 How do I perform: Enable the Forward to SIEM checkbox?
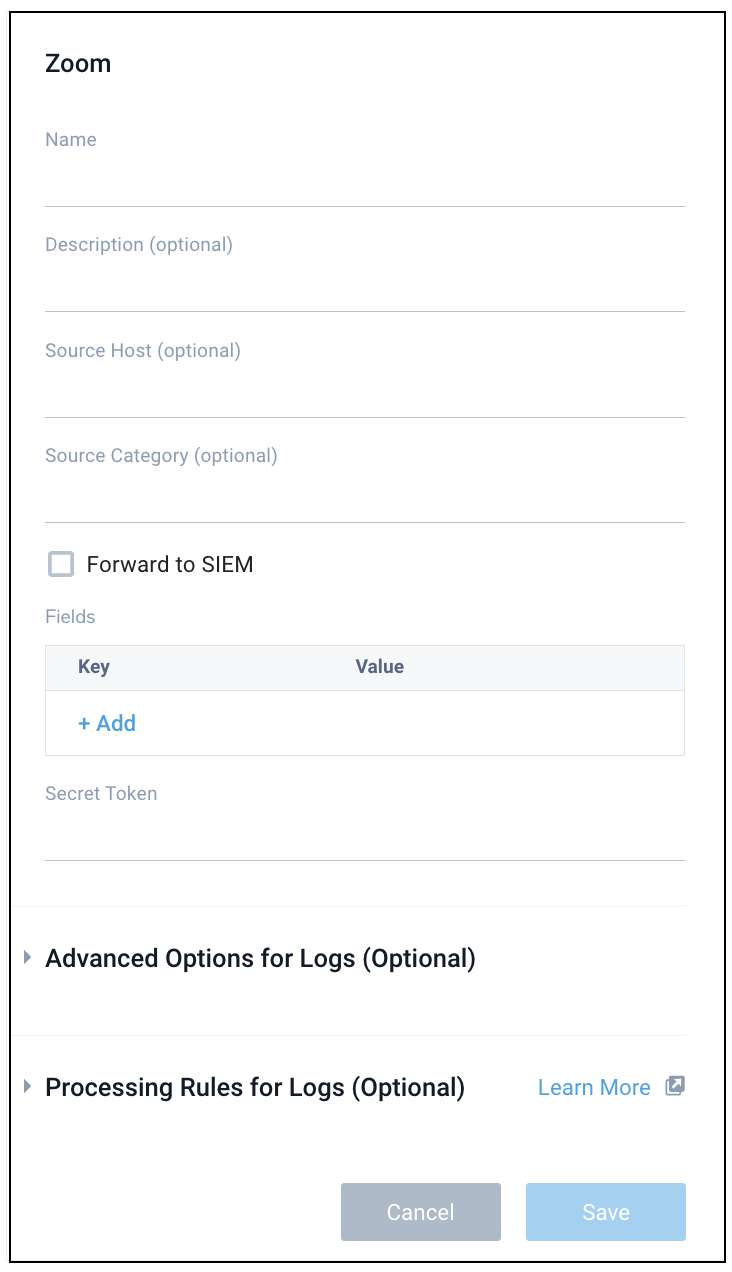pos(61,564)
